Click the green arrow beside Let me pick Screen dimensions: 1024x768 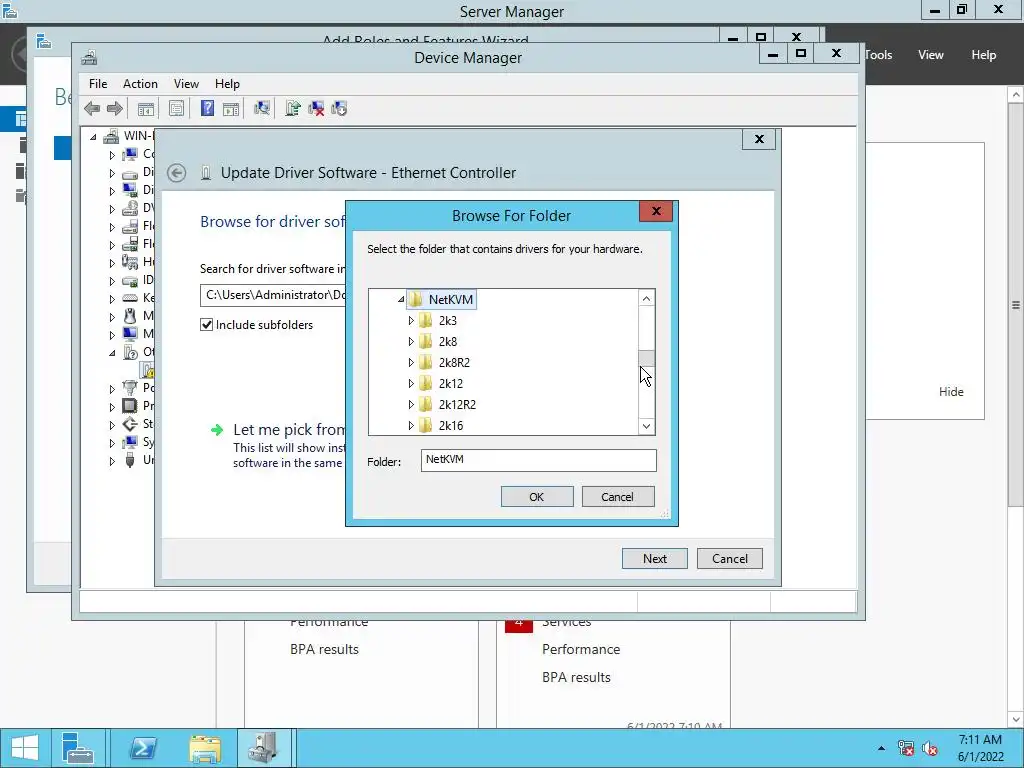[x=217, y=430]
